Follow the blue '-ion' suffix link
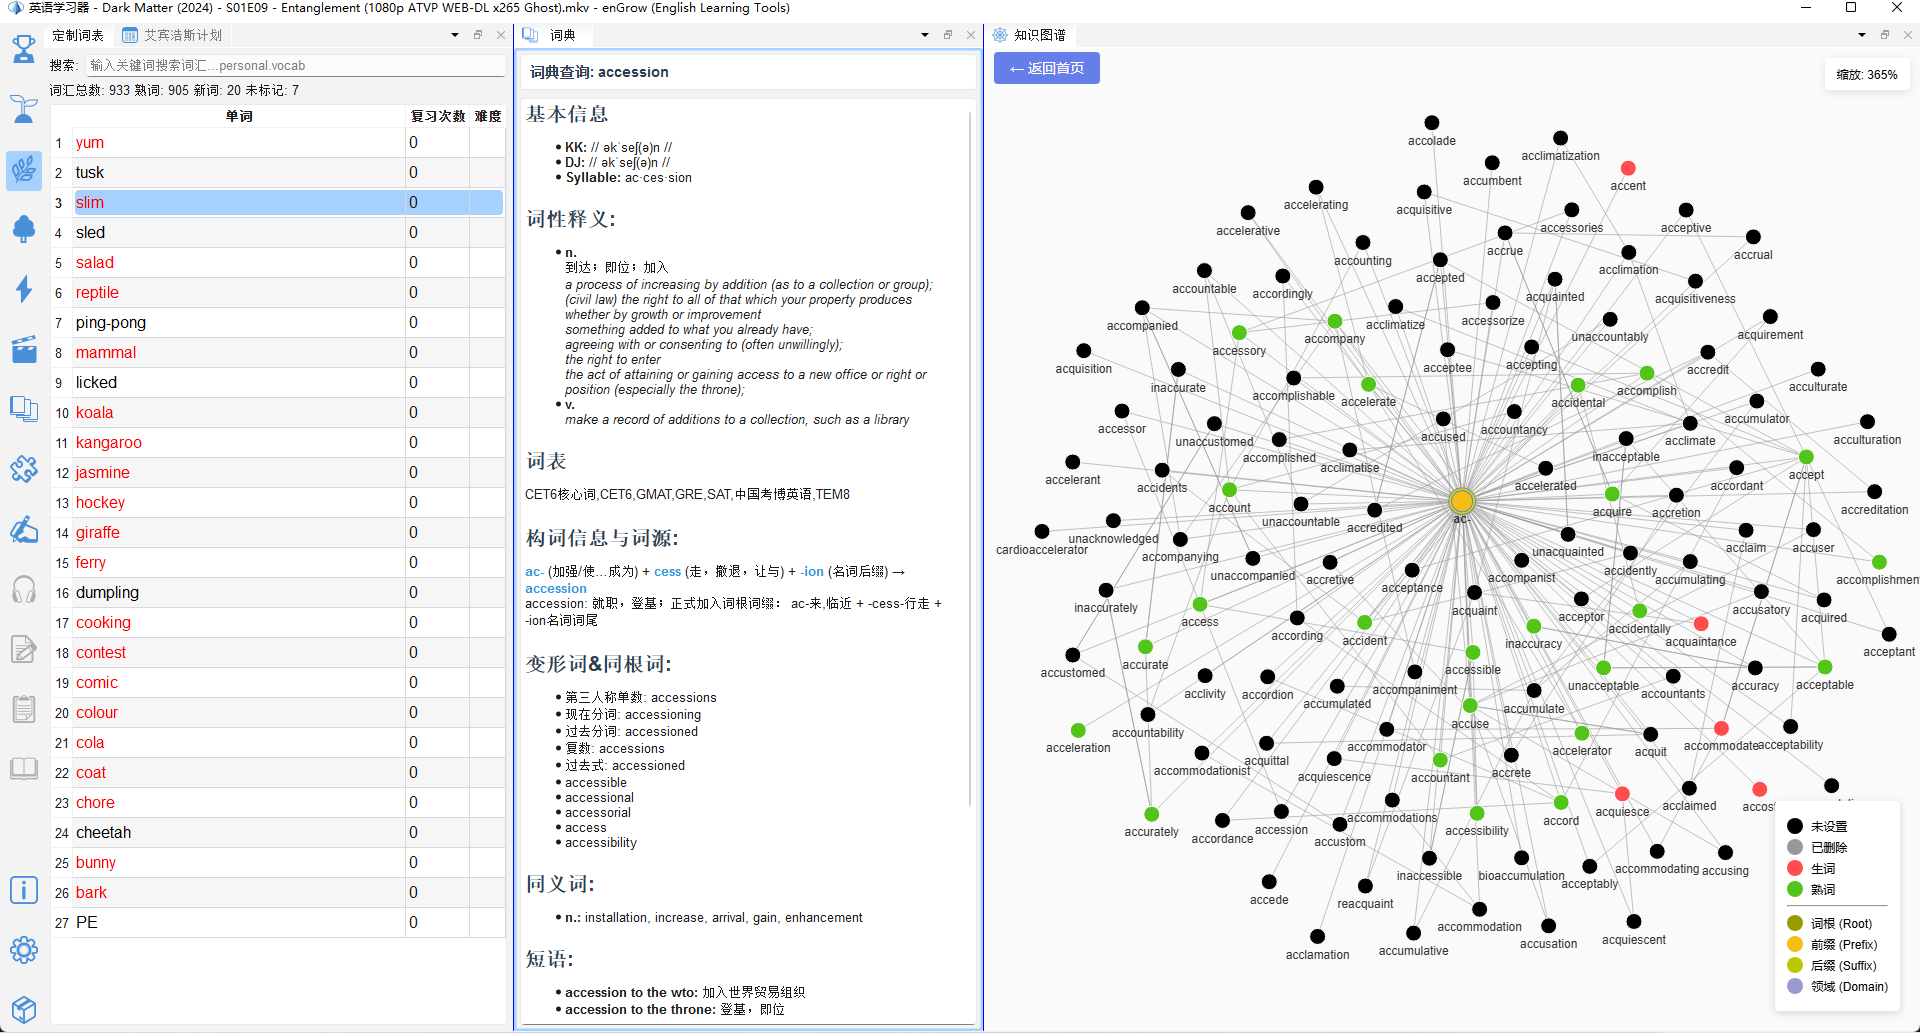This screenshot has width=1920, height=1033. pyautogui.click(x=812, y=572)
